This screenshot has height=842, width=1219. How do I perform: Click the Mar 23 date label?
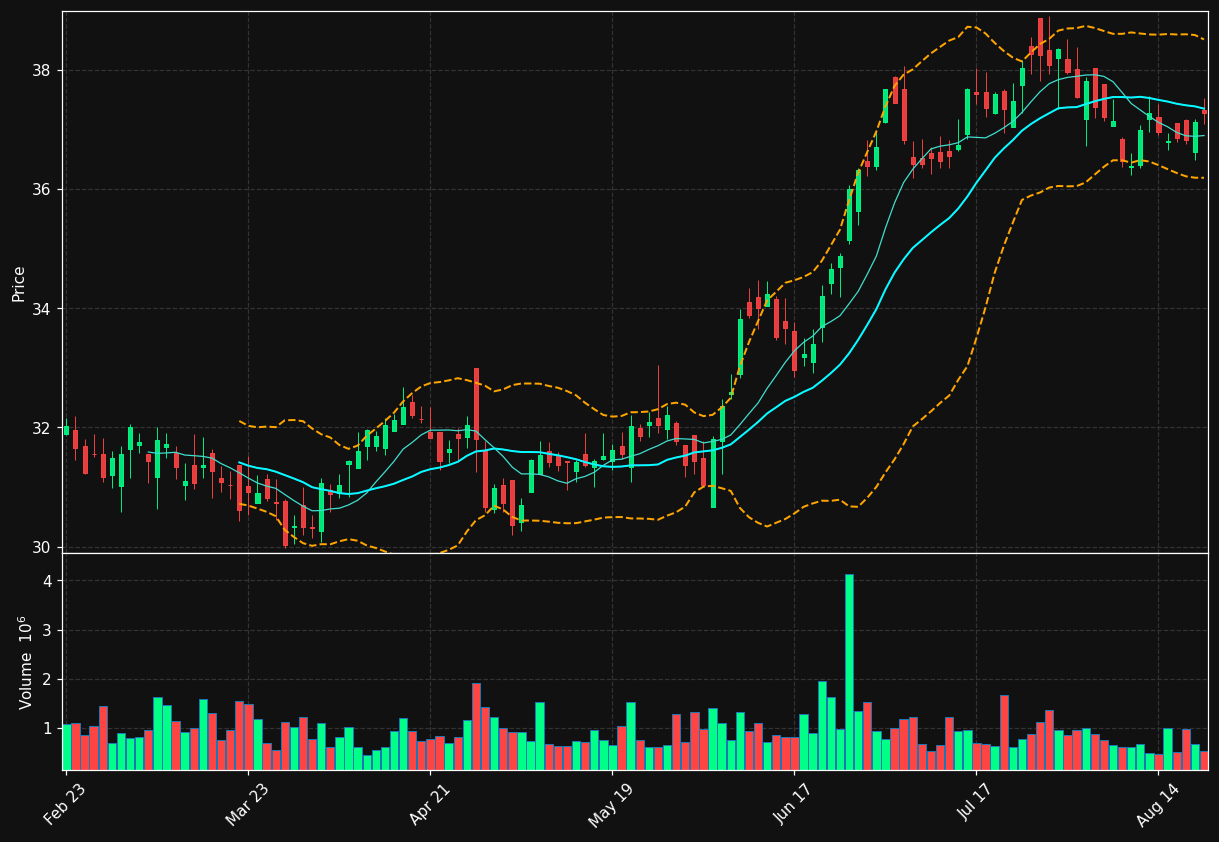click(x=246, y=803)
